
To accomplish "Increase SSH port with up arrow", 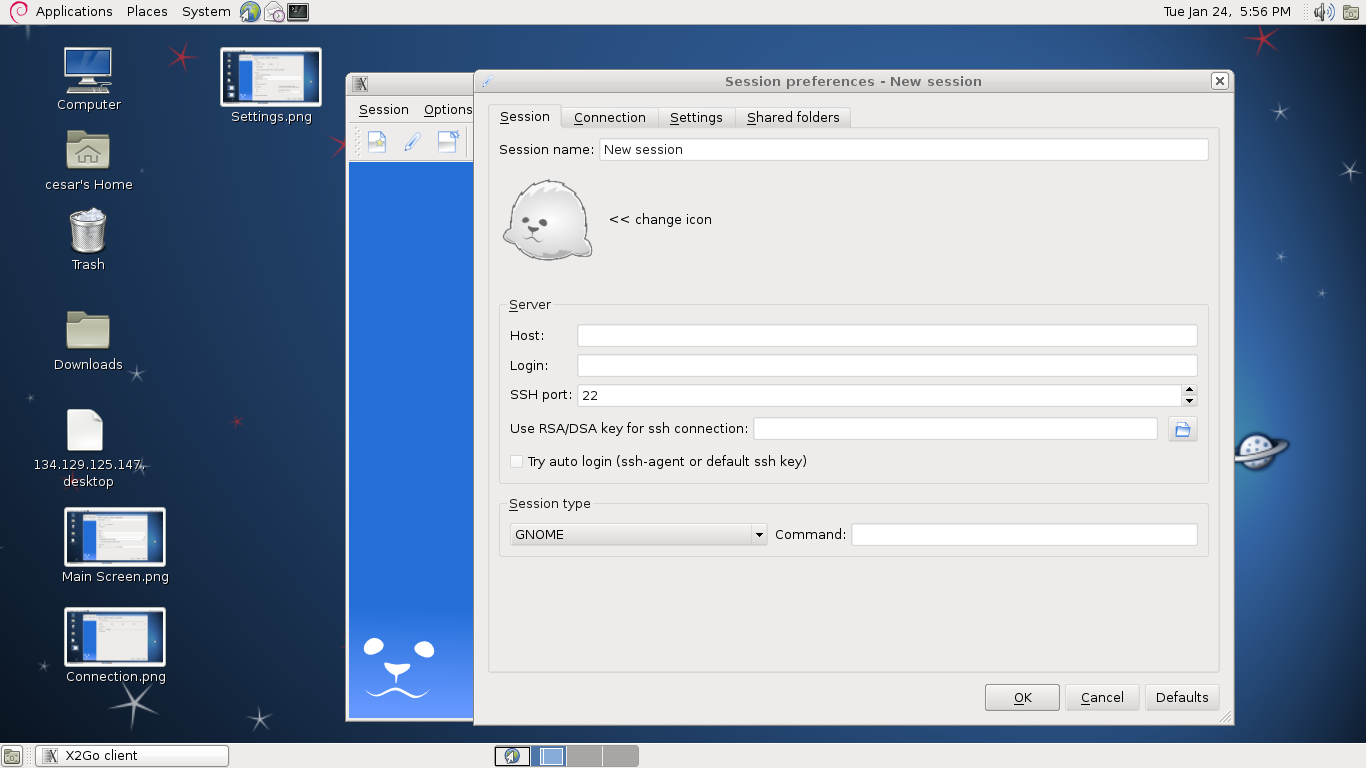I will [1189, 390].
